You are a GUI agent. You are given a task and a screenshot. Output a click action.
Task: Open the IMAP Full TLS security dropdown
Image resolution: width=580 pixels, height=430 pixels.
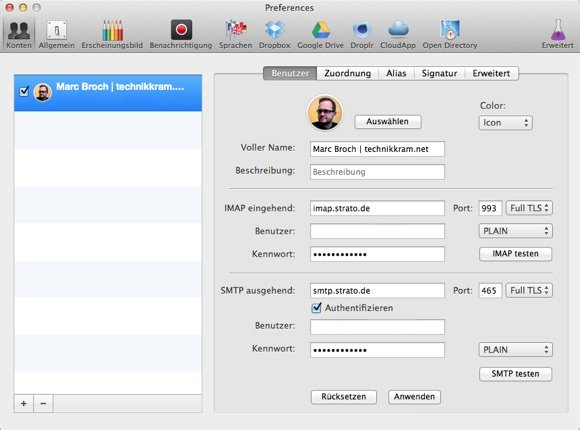[529, 208]
